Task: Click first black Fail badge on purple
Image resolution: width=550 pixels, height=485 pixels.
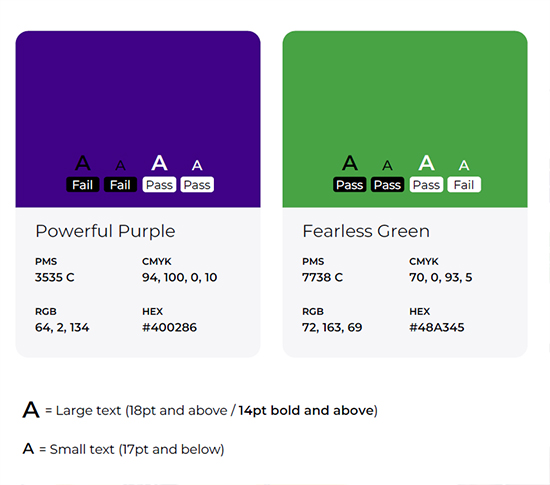Action: point(83,184)
